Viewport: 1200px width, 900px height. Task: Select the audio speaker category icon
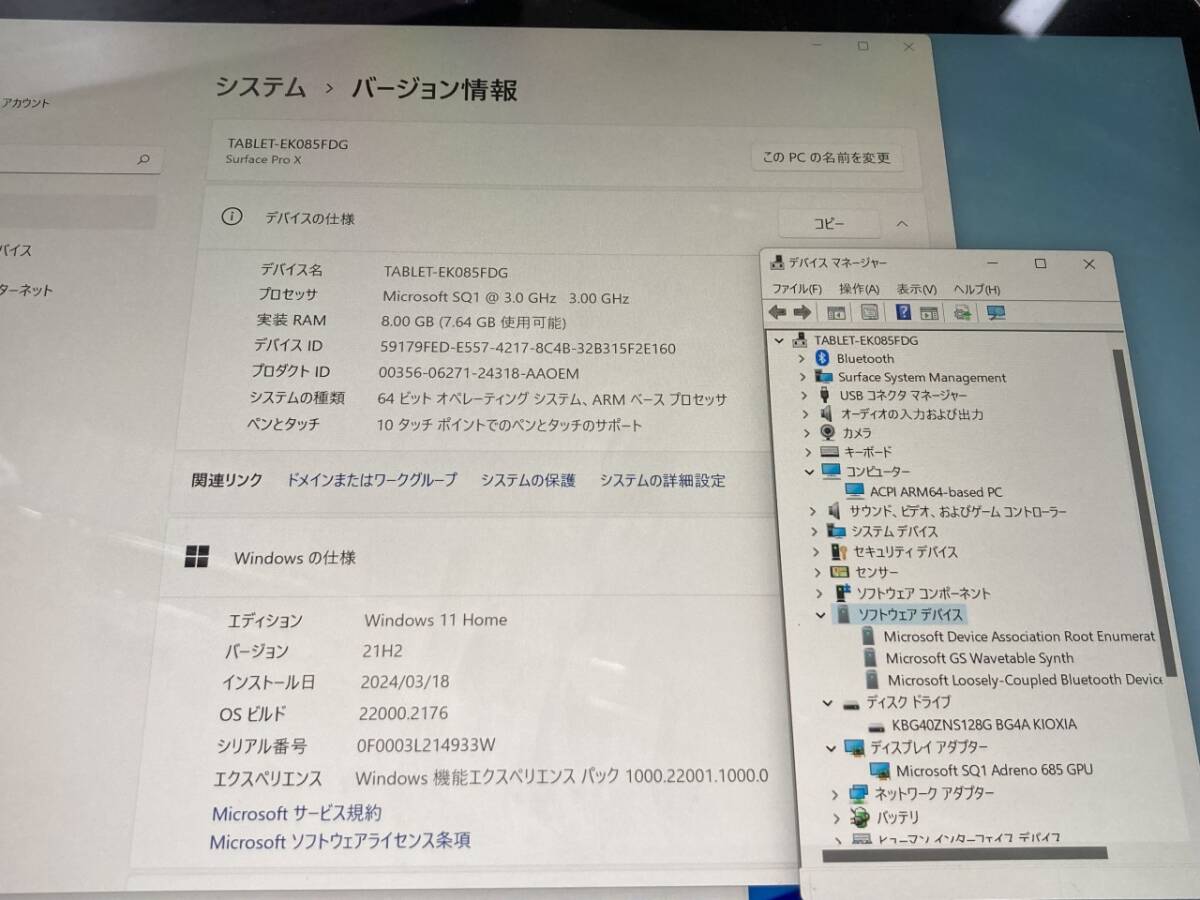(826, 414)
